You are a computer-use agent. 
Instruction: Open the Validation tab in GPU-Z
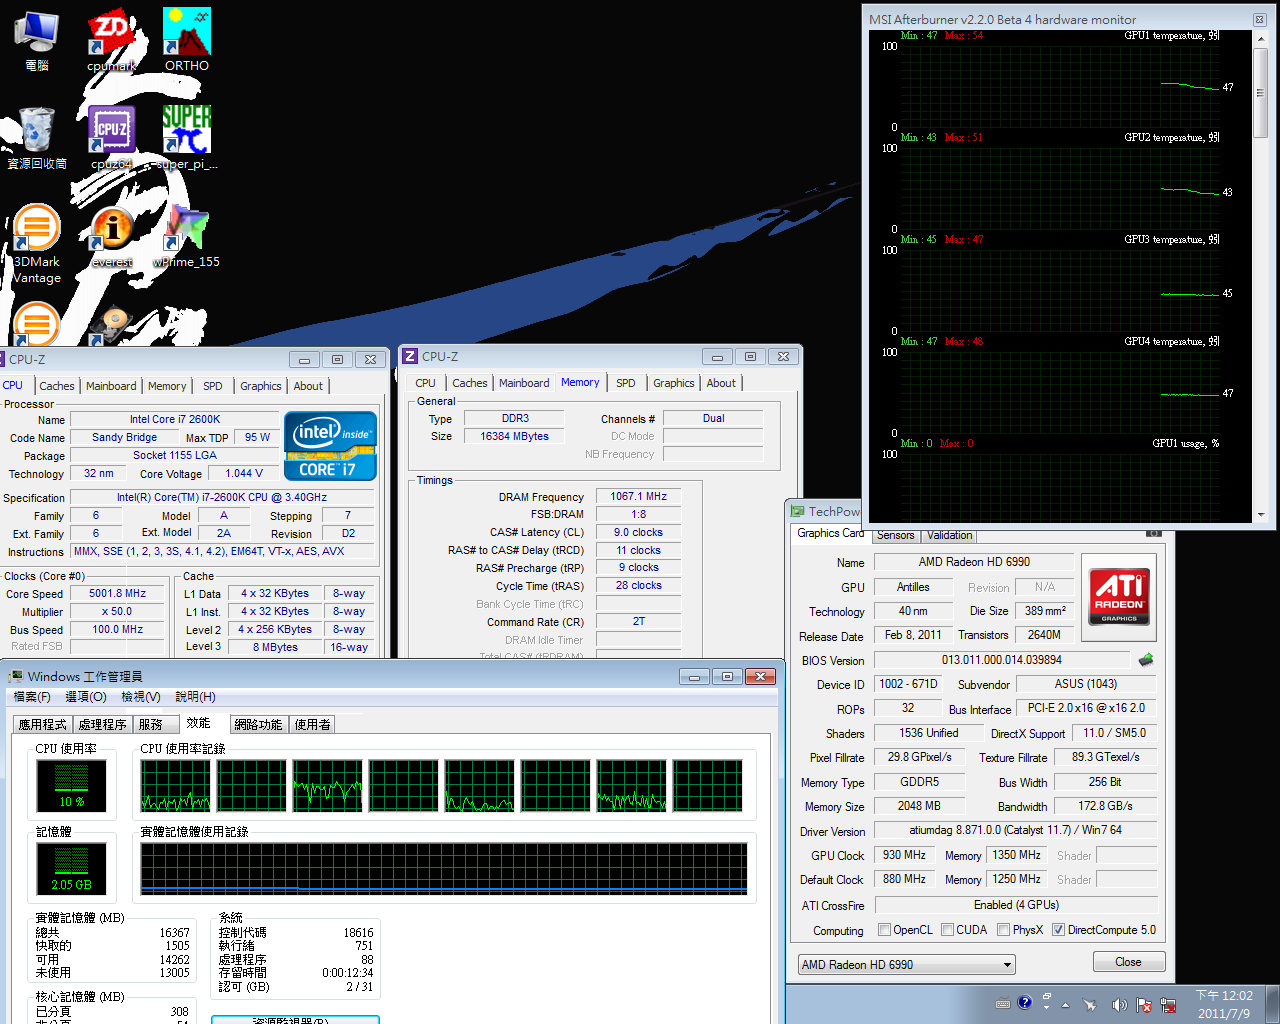(950, 535)
